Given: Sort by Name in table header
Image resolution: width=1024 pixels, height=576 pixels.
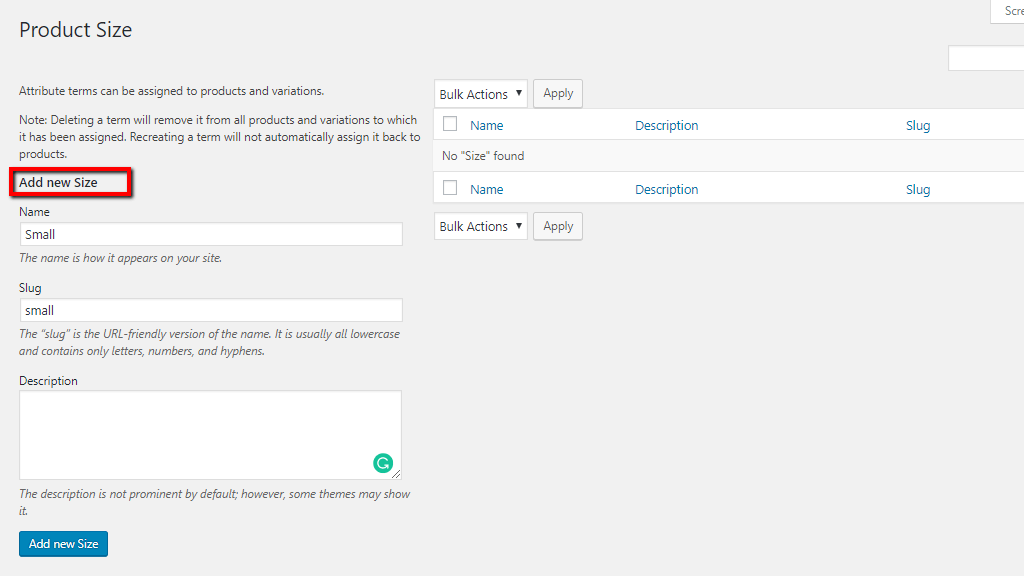Looking at the screenshot, I should [487, 125].
